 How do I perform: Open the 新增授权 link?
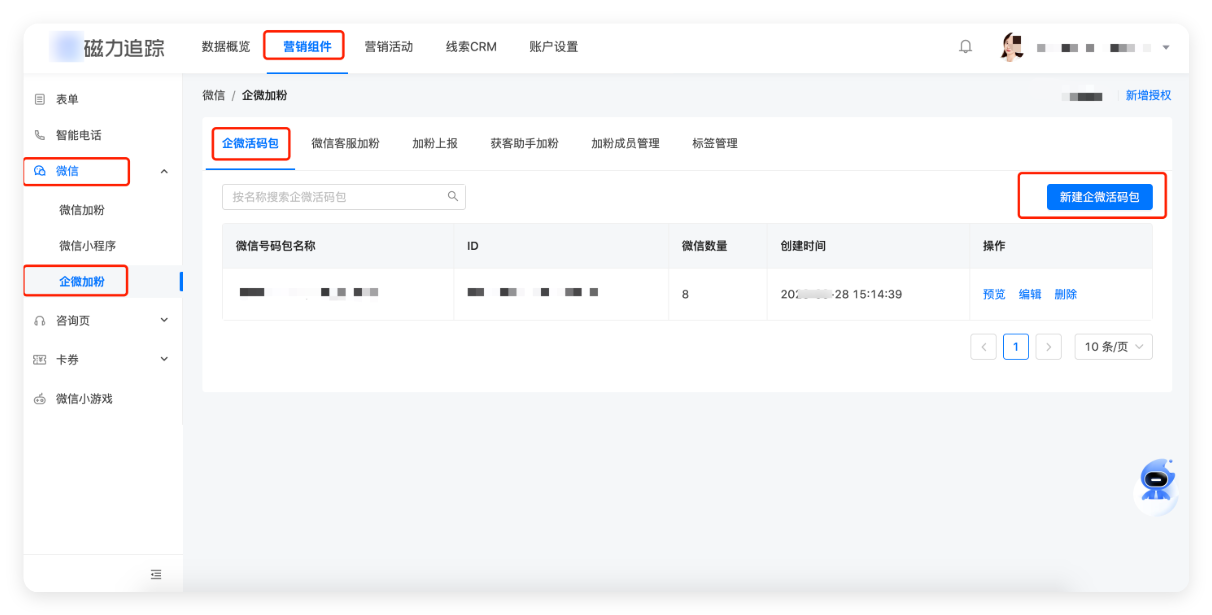coord(1150,93)
